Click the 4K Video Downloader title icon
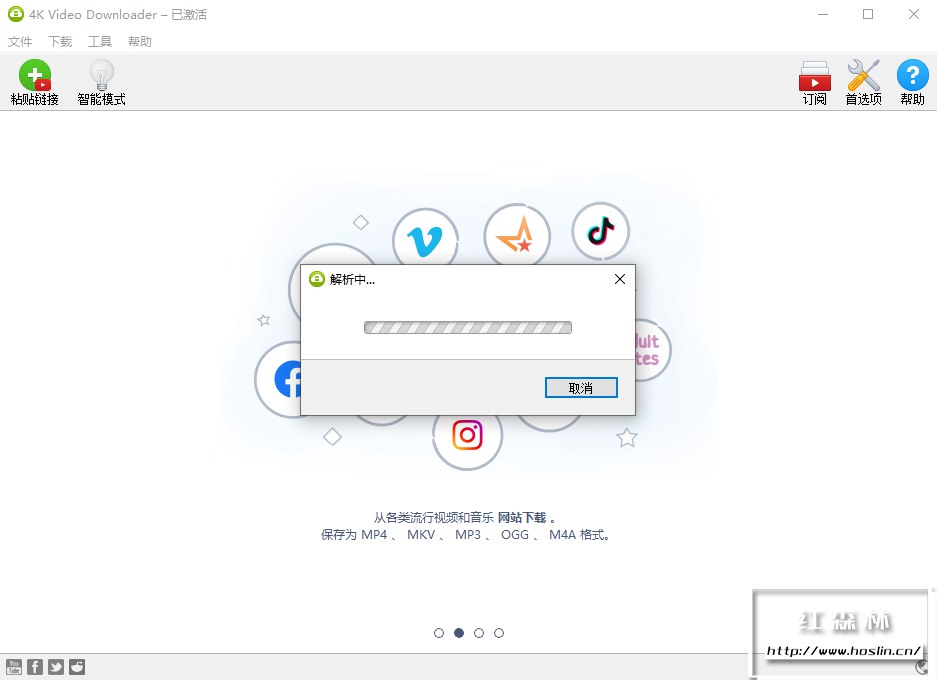Viewport: 937px width, 680px height. (x=16, y=14)
